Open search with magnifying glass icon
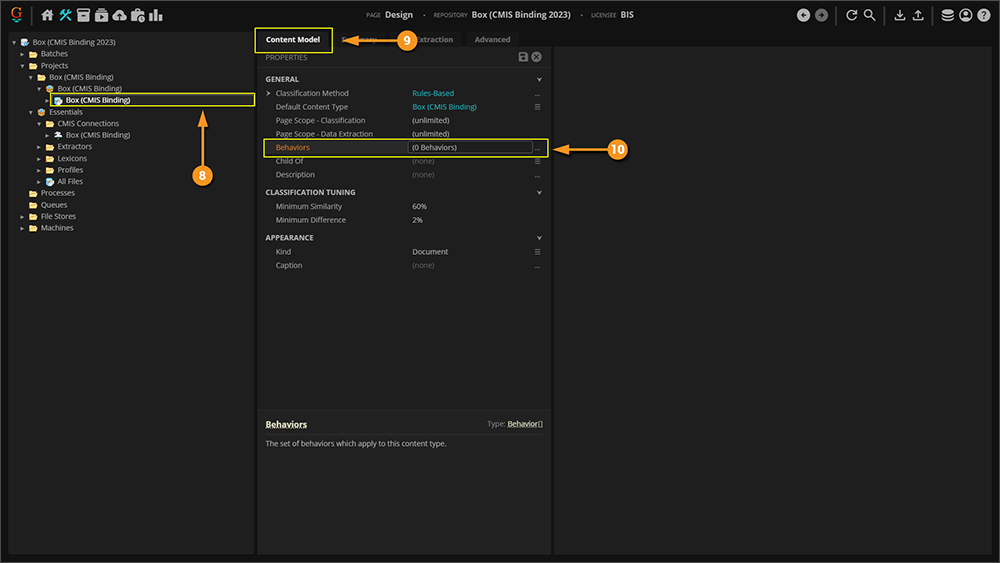Image resolution: width=1000 pixels, height=563 pixels. click(870, 15)
